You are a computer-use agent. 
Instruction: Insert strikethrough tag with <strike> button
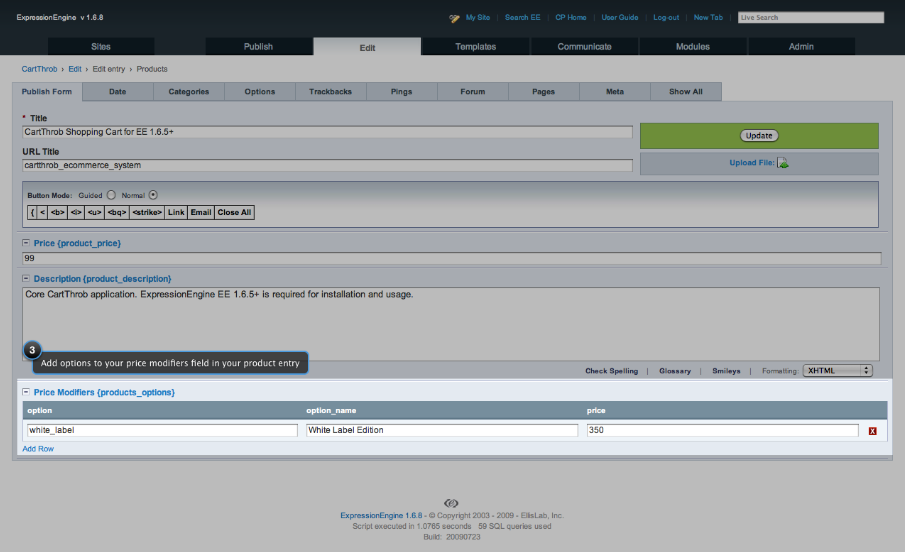[x=147, y=212]
